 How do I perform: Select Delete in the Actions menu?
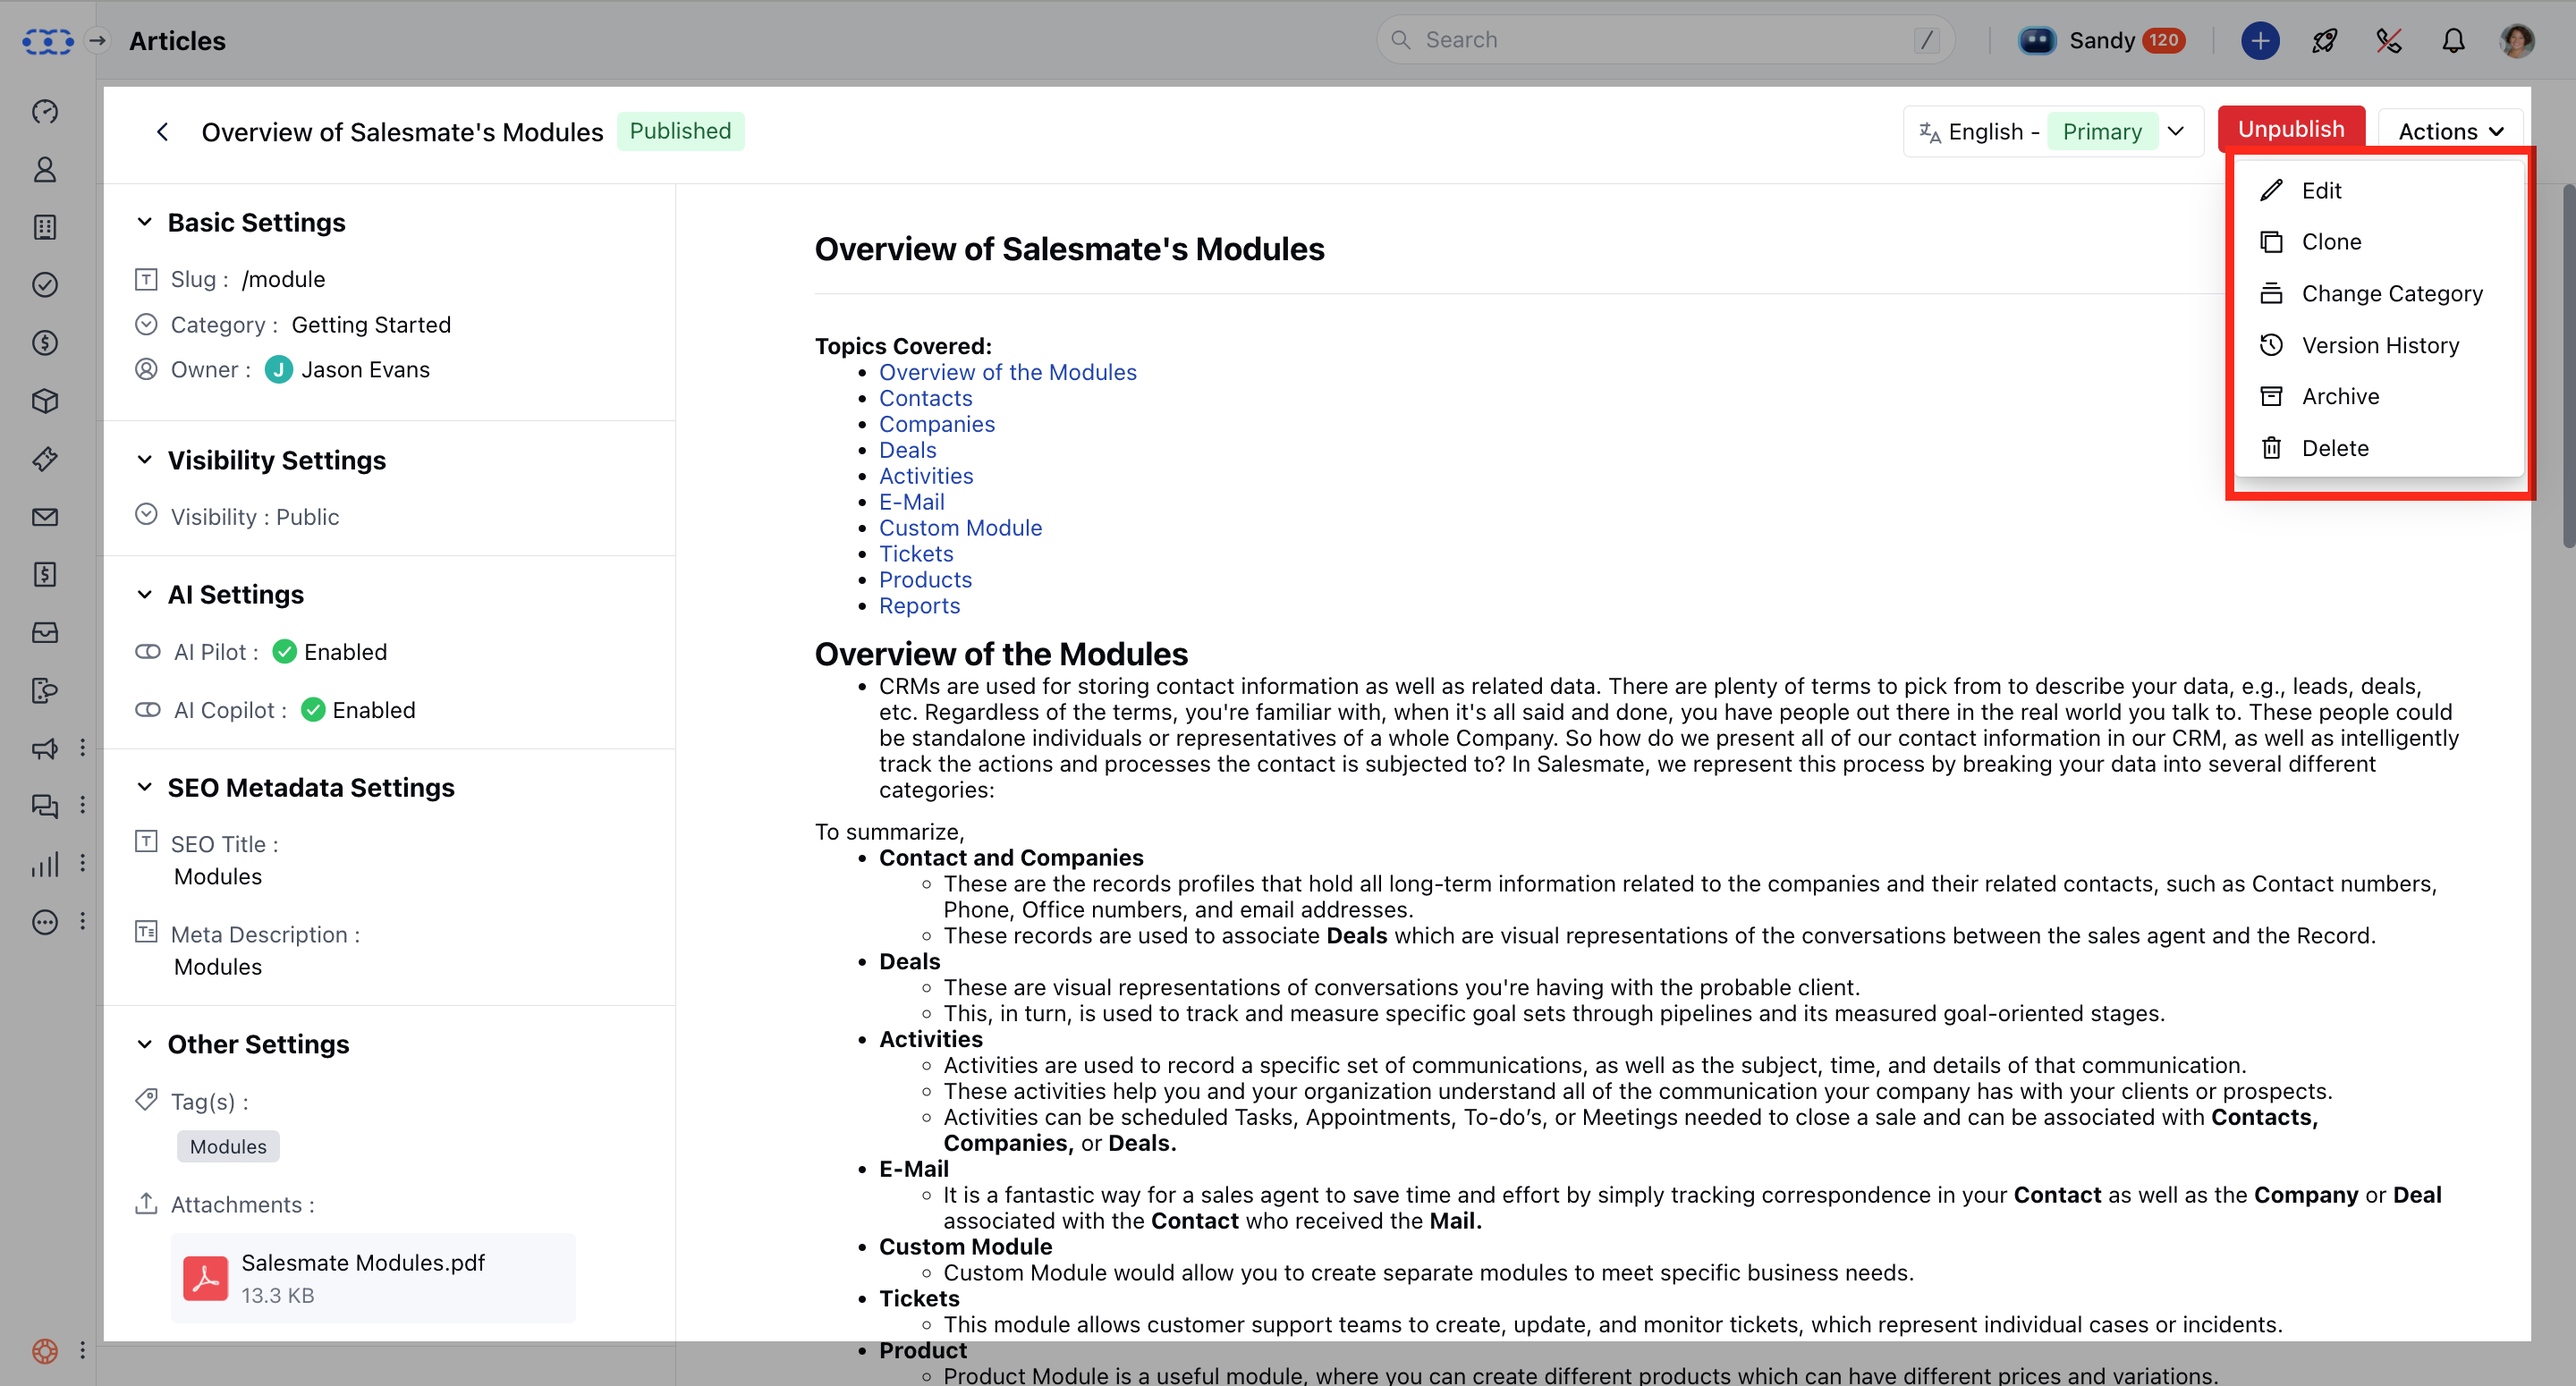tap(2379, 448)
